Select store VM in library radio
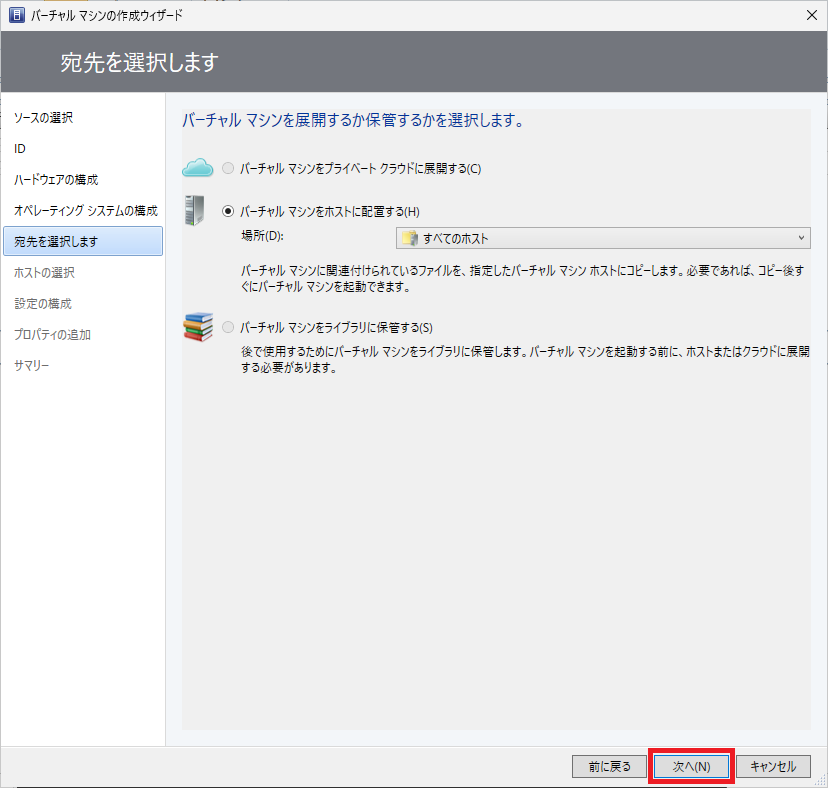The image size is (828, 788). click(x=228, y=327)
